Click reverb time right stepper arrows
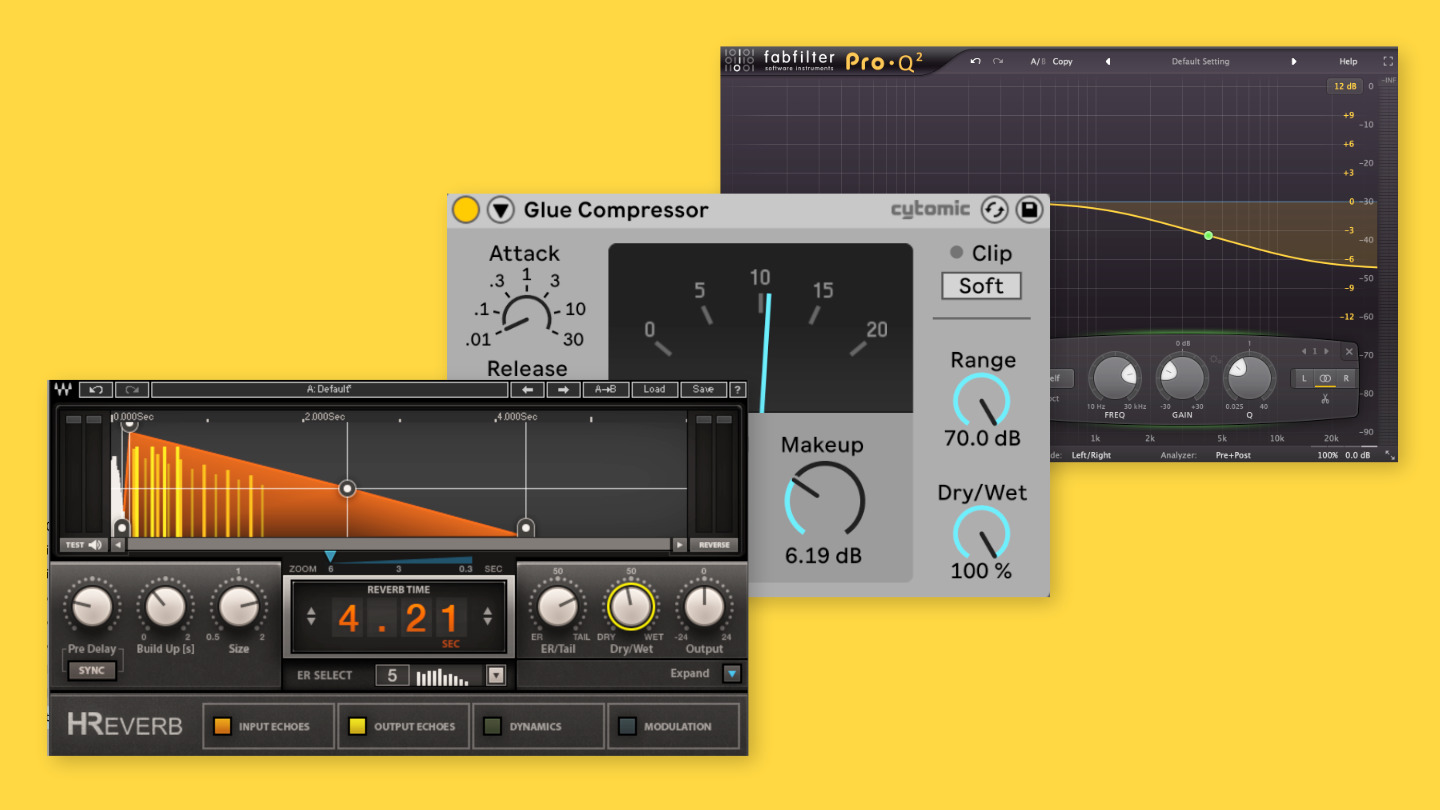 tap(488, 616)
